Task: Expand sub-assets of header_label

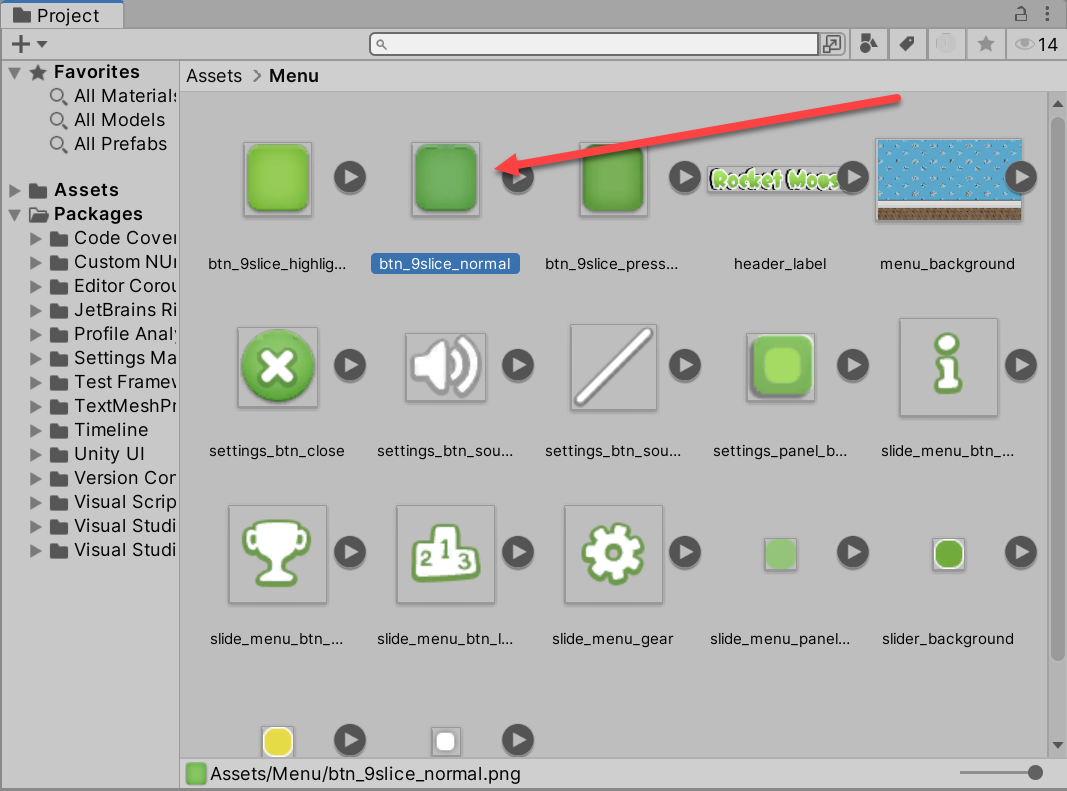Action: 853,178
